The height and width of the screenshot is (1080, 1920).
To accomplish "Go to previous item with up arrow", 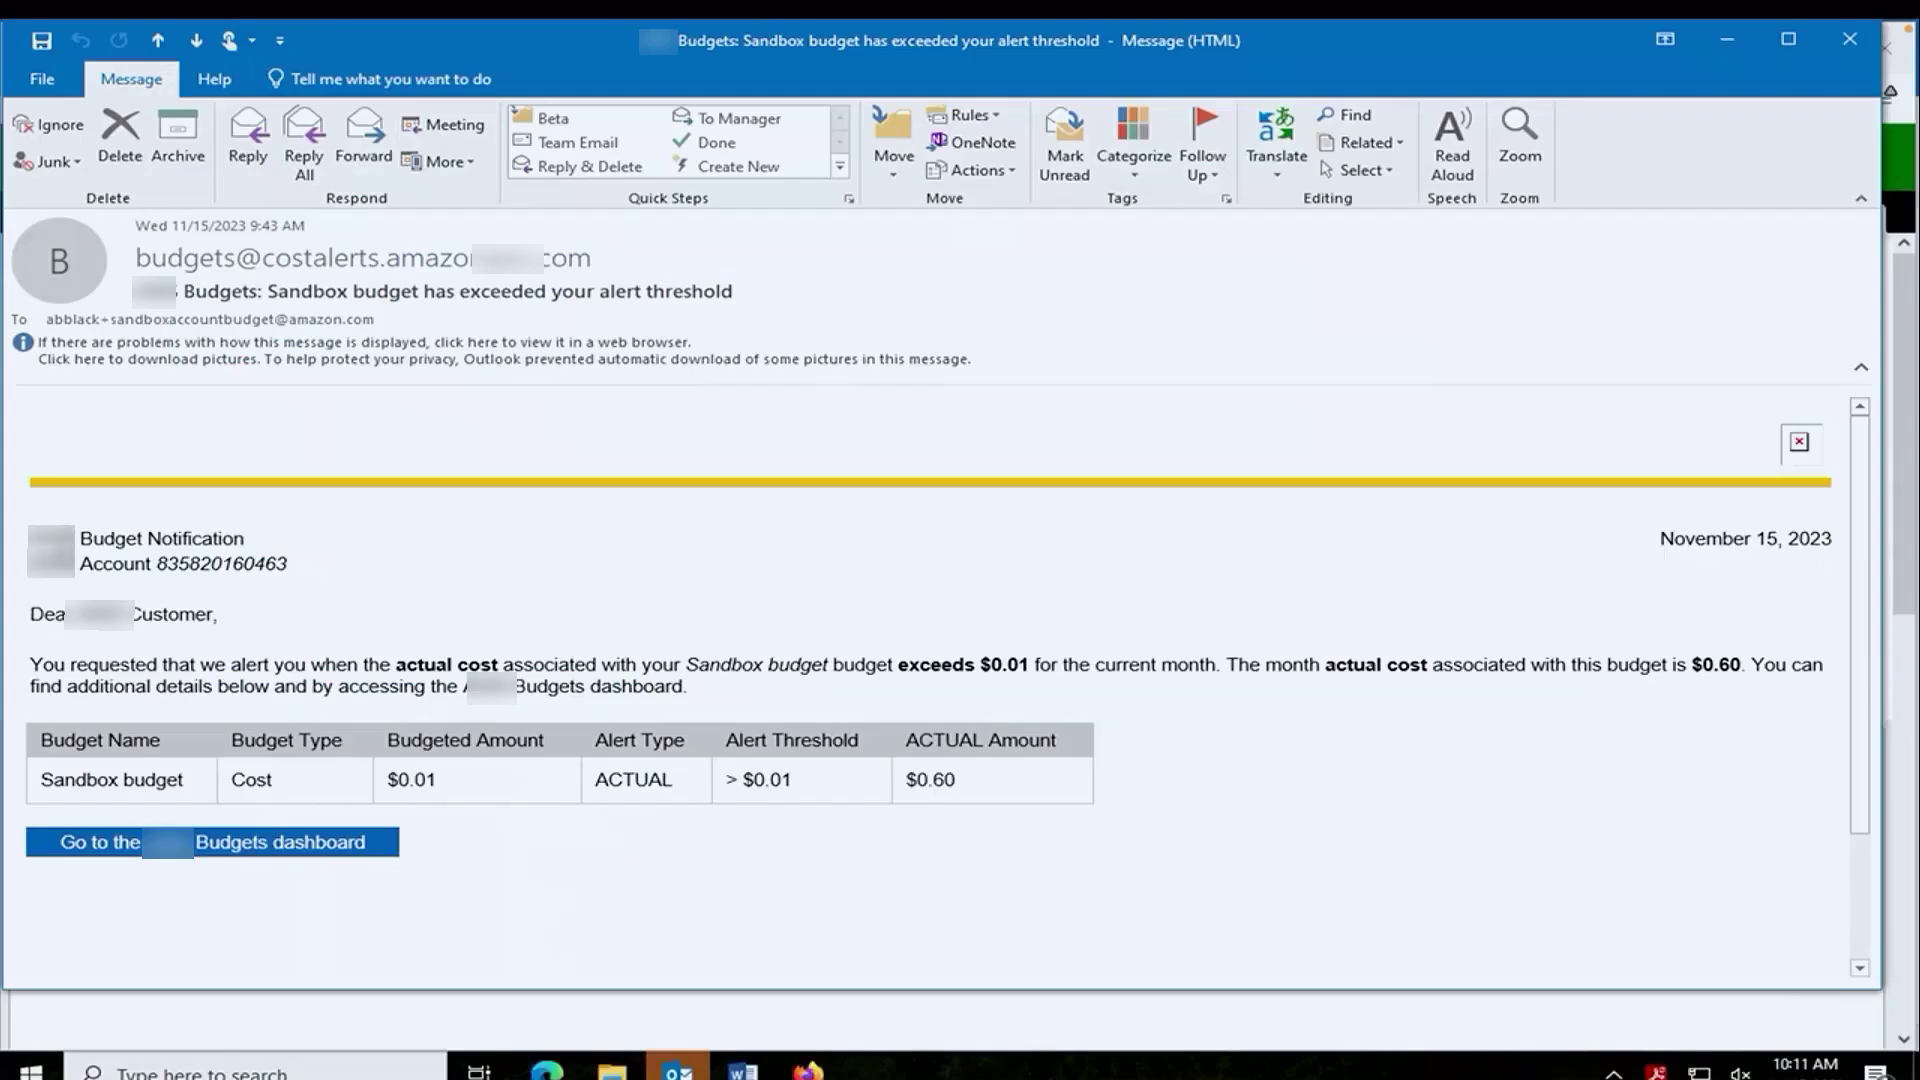I will (158, 41).
